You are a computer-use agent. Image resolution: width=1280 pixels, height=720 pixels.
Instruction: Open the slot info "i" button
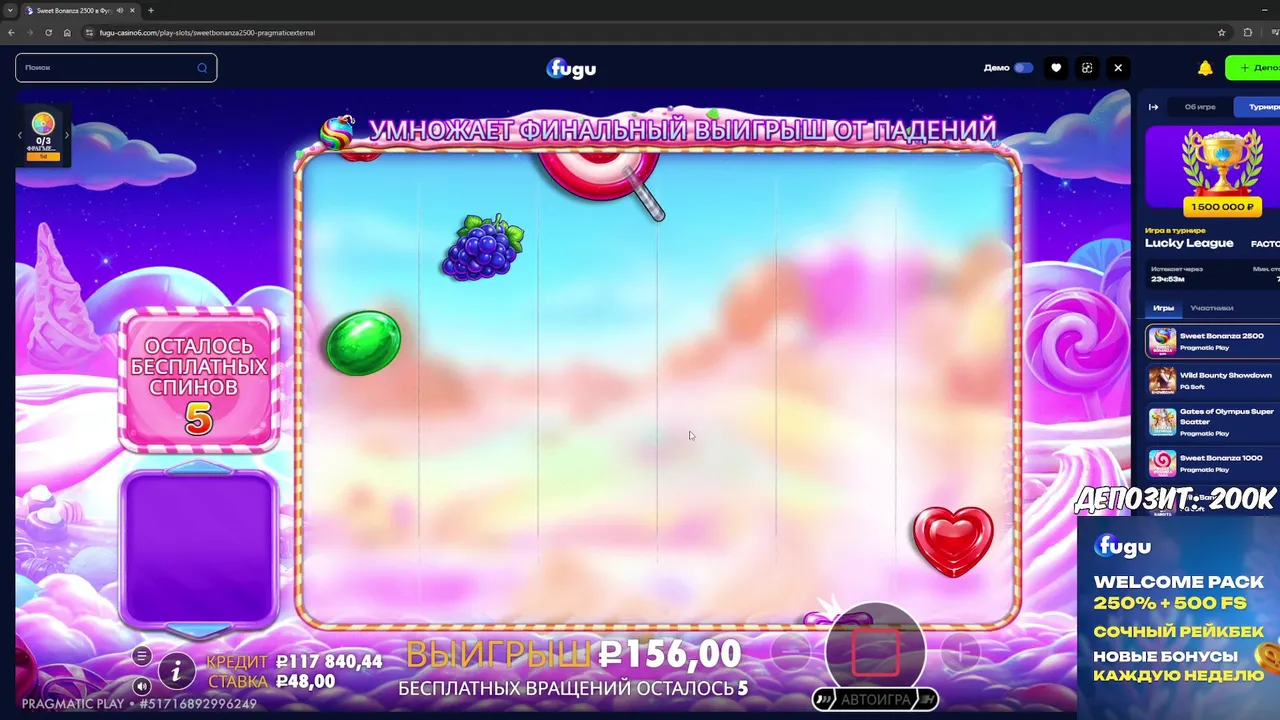pyautogui.click(x=177, y=672)
